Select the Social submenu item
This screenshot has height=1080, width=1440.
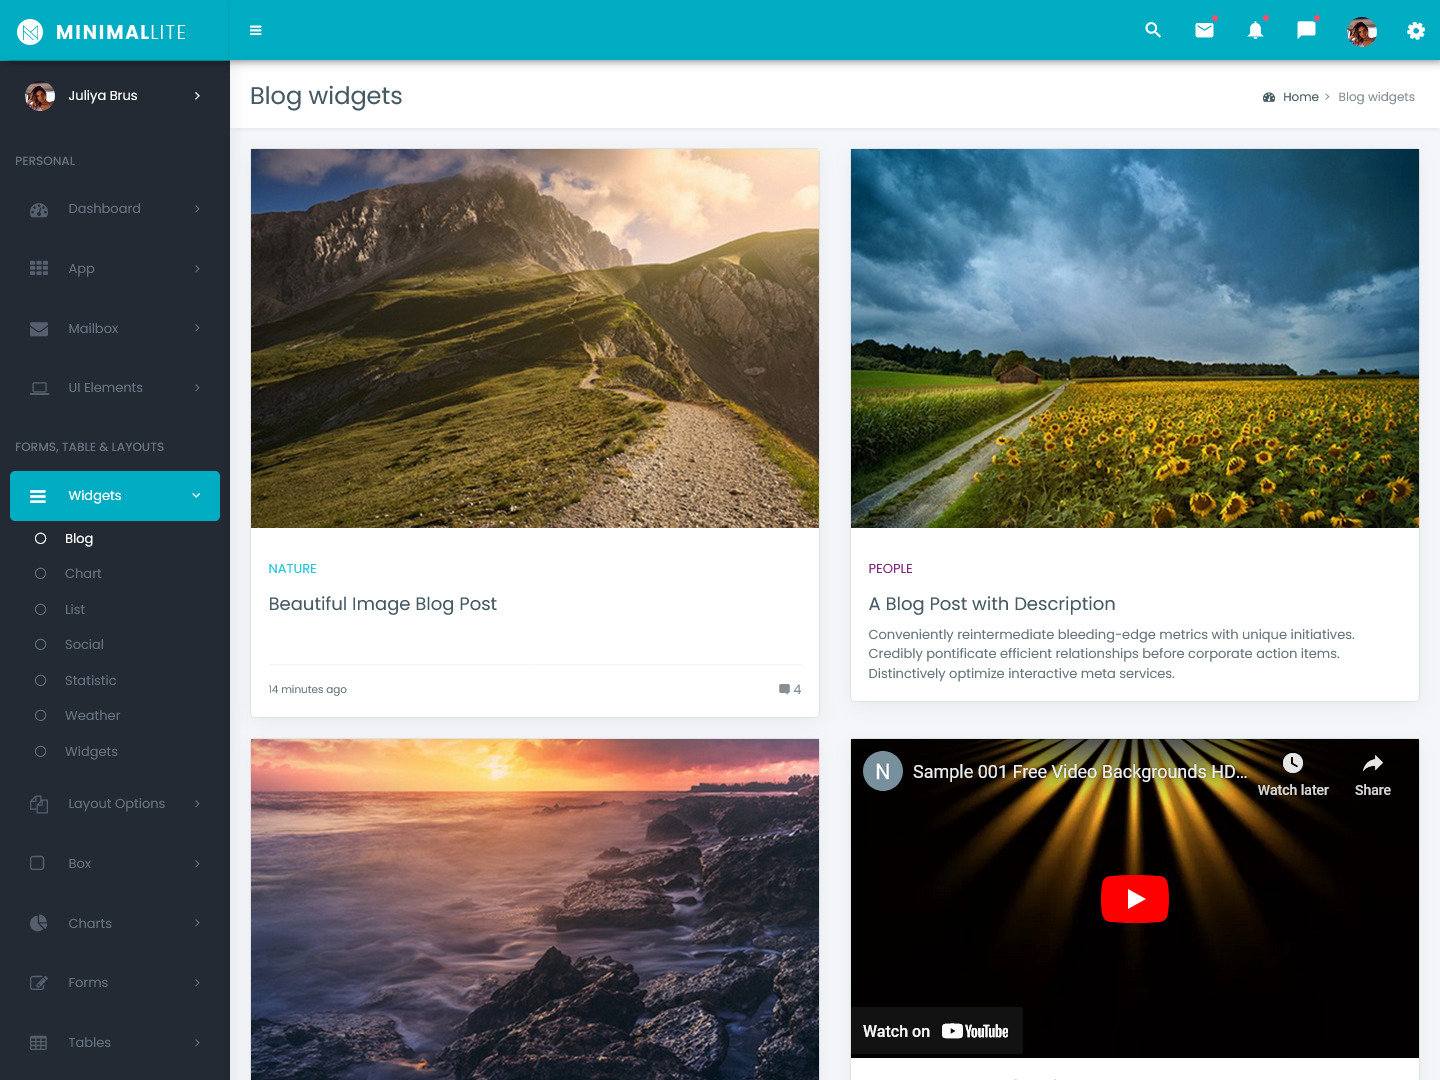click(x=84, y=645)
